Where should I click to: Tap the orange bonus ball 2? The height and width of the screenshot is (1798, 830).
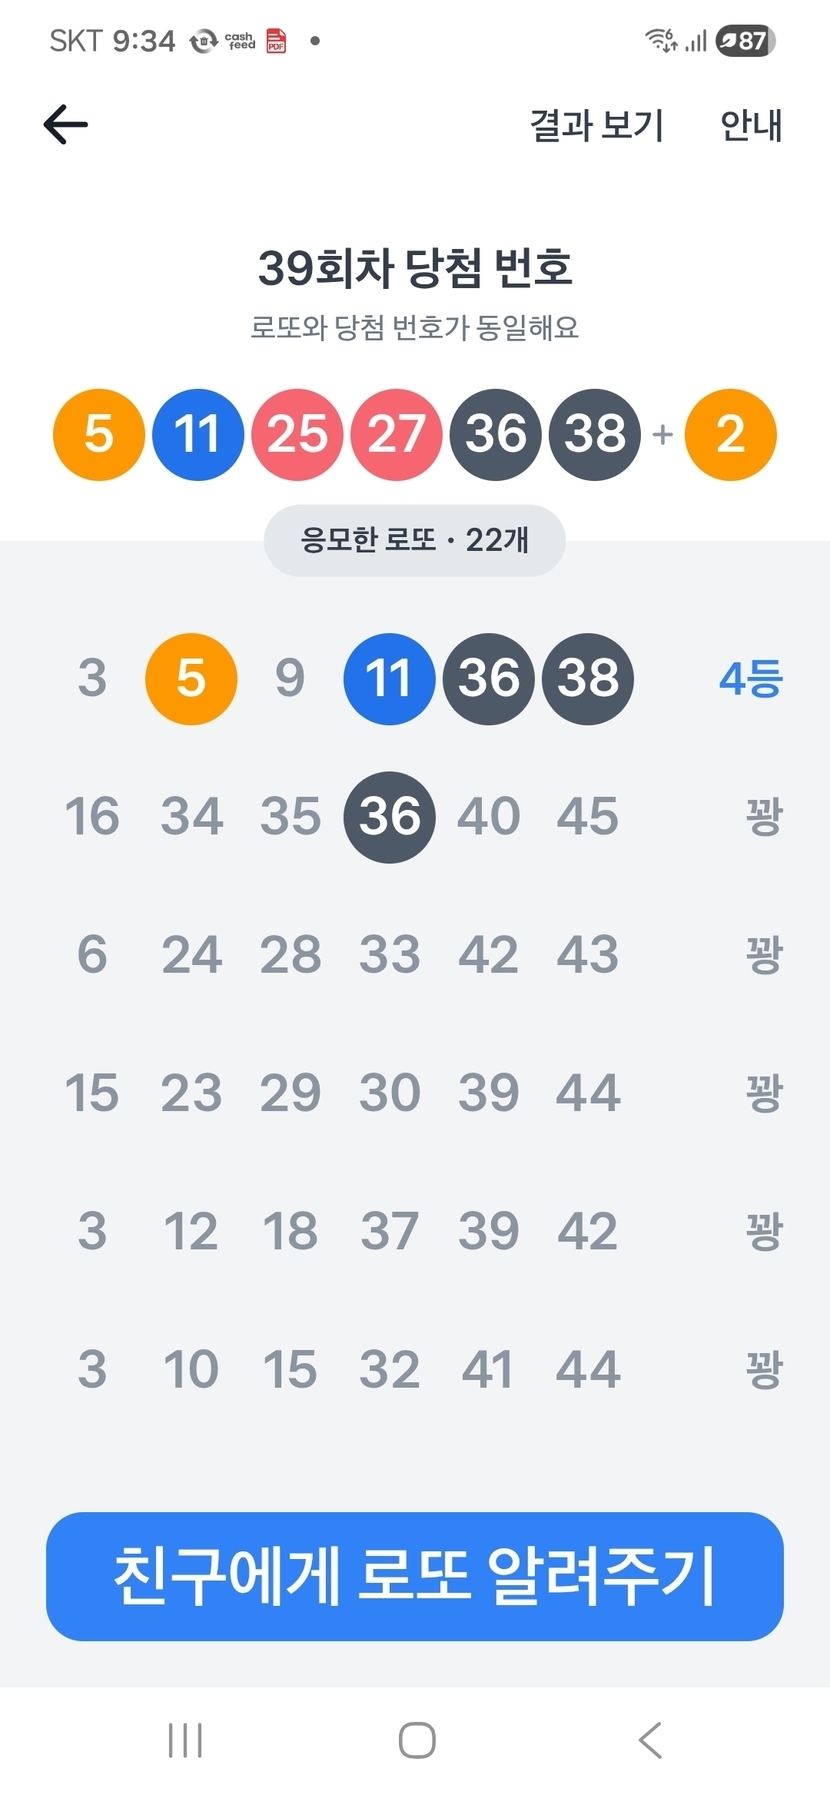tap(730, 434)
